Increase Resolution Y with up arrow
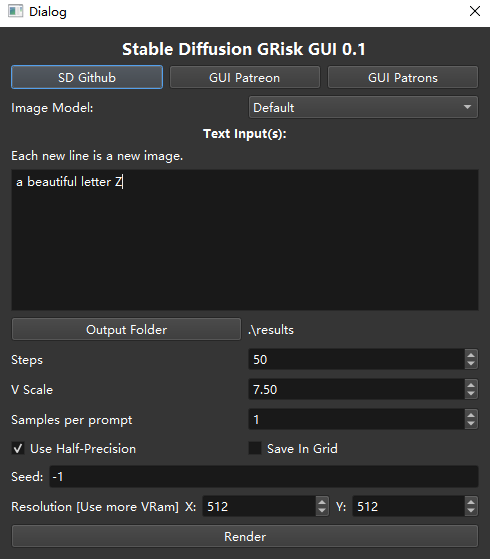The image size is (490, 559). (471, 502)
